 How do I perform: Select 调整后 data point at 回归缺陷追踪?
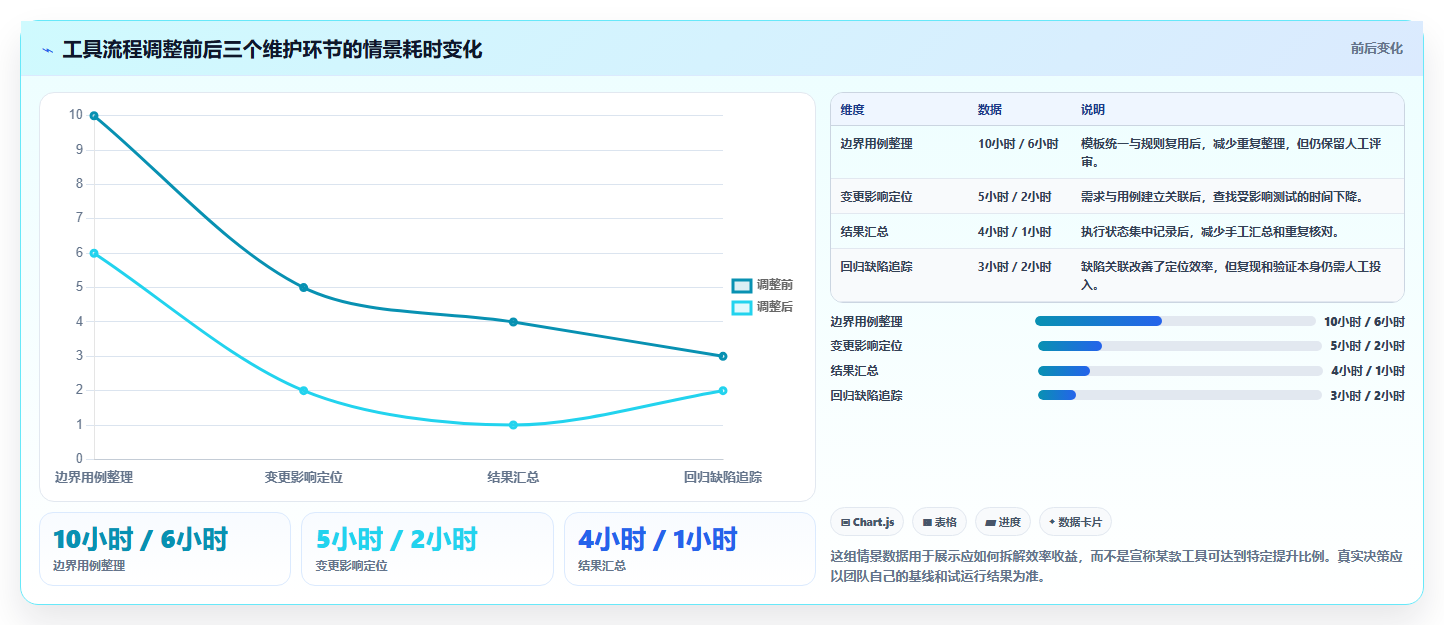tap(722, 391)
